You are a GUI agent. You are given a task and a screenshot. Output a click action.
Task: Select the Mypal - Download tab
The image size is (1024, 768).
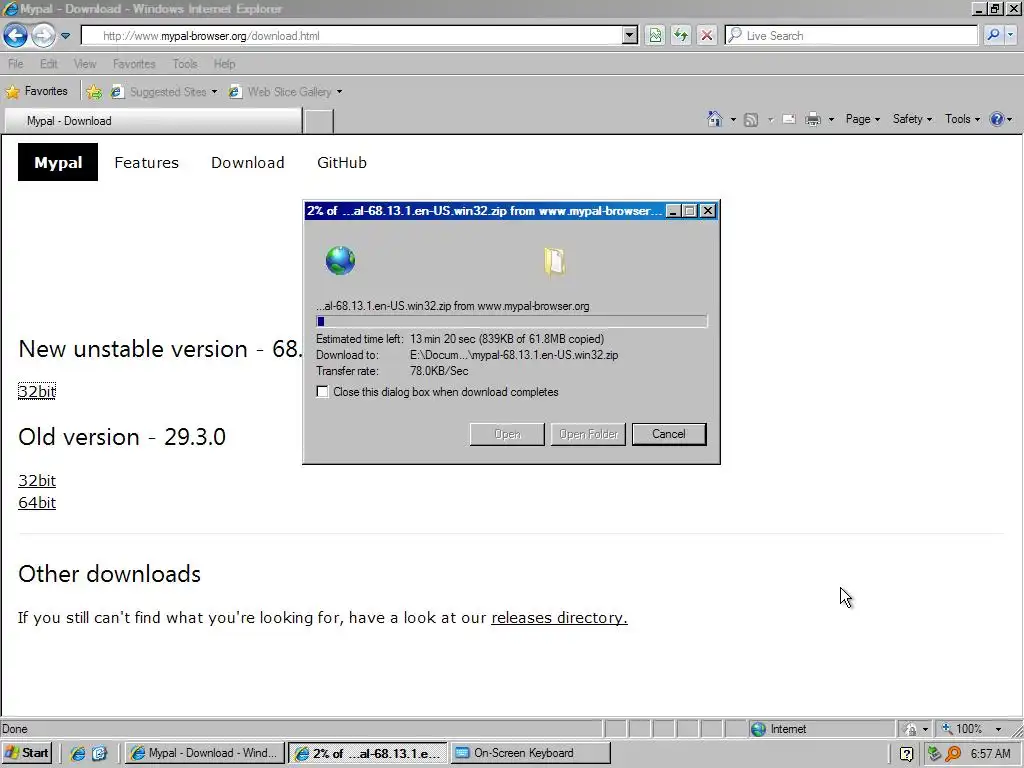coord(153,121)
